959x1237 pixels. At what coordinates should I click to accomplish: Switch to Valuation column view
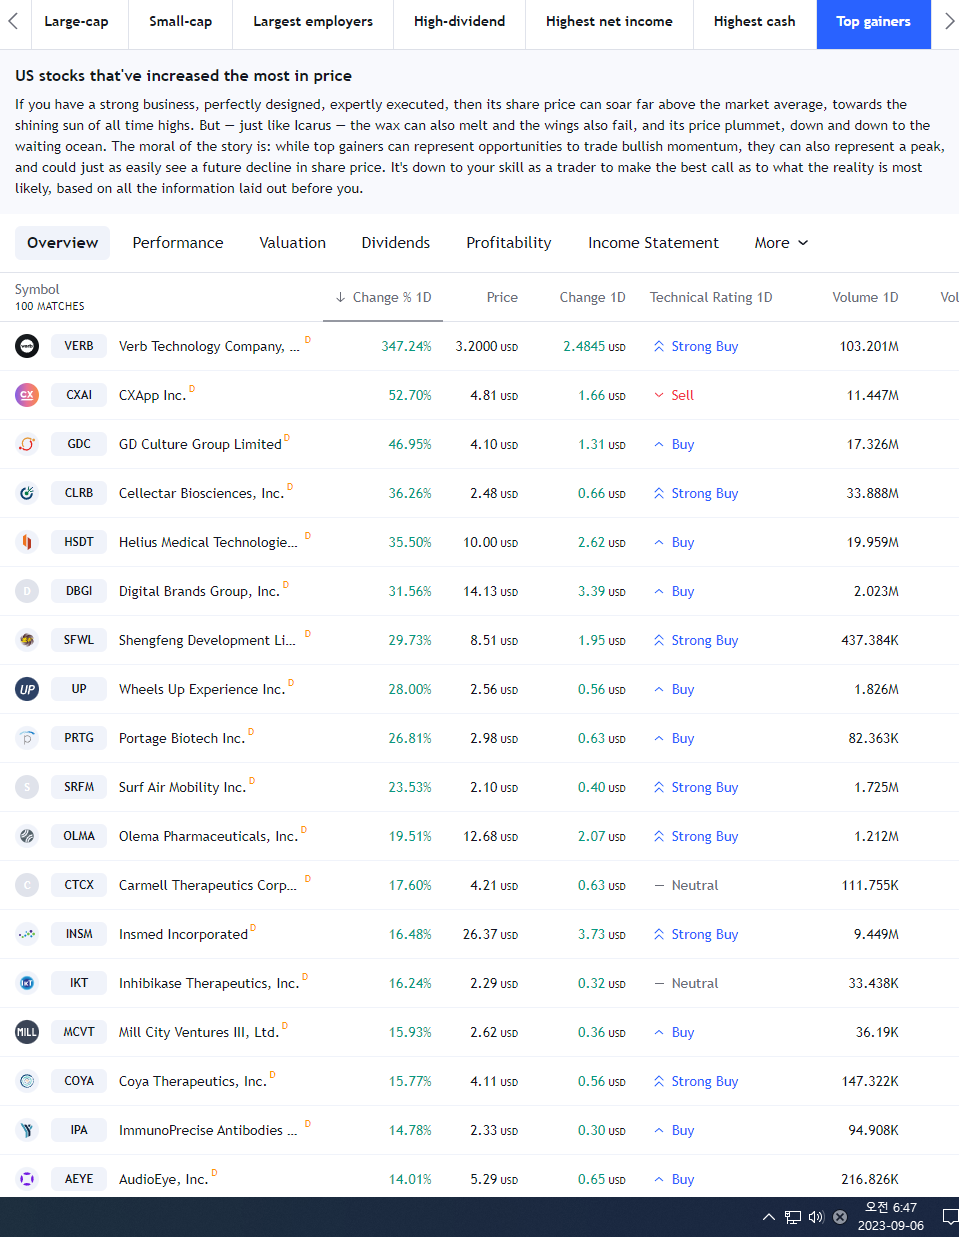coord(292,243)
